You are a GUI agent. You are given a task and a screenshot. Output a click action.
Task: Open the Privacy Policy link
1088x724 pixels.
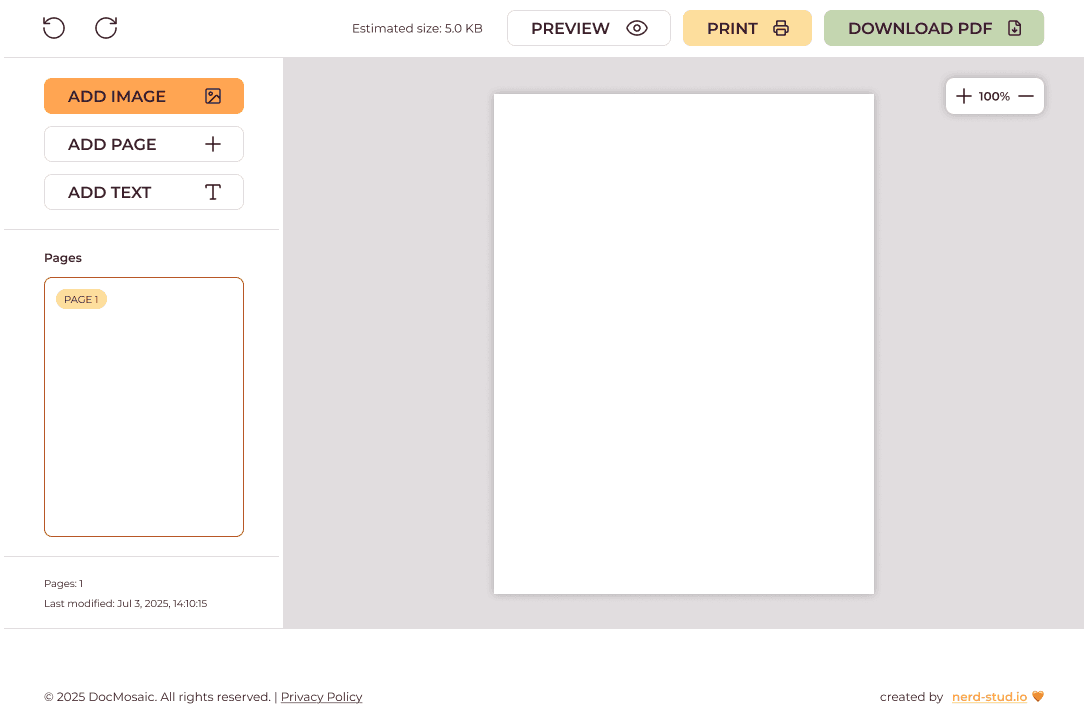pyautogui.click(x=321, y=696)
